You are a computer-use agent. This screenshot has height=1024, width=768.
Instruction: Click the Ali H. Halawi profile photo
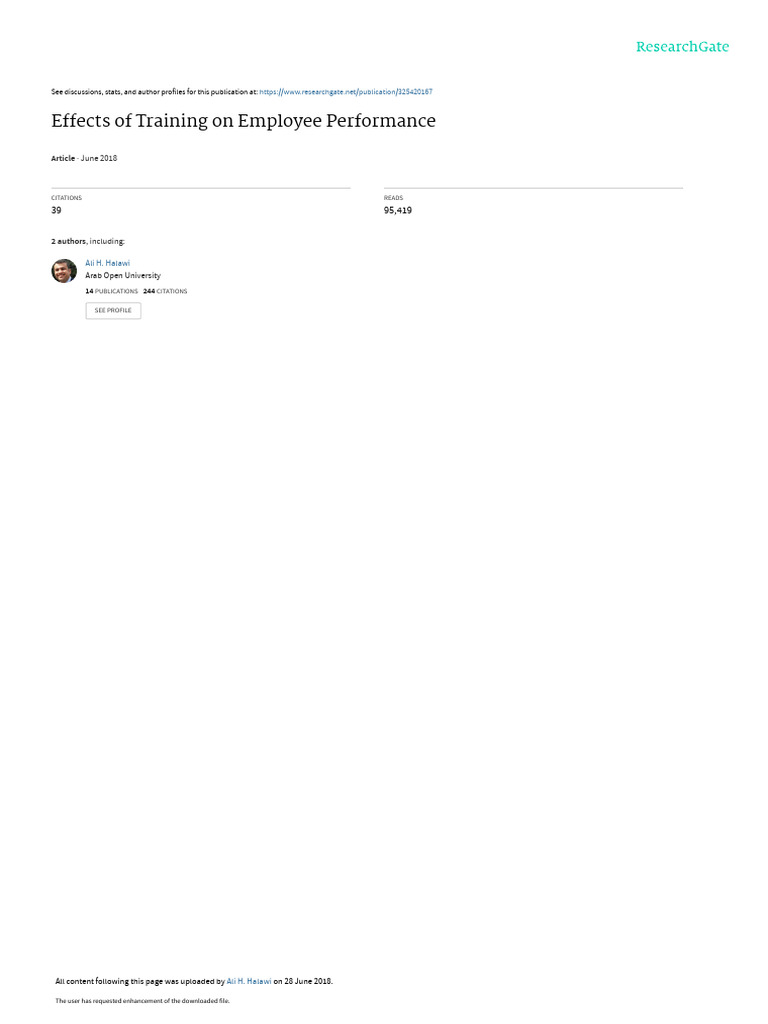click(x=64, y=270)
